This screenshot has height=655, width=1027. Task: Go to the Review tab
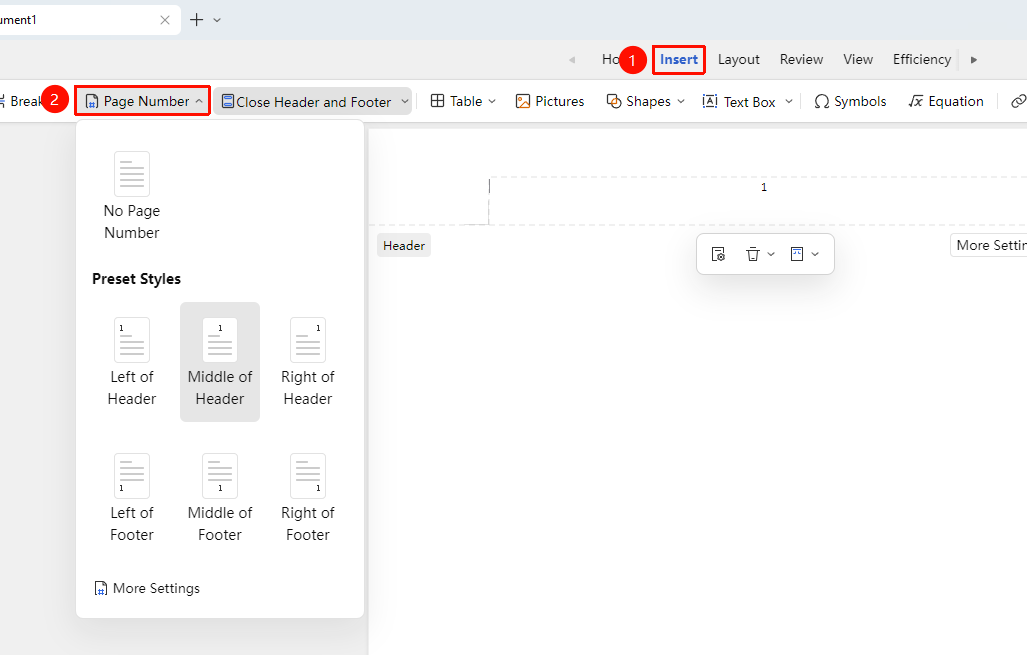click(x=801, y=60)
